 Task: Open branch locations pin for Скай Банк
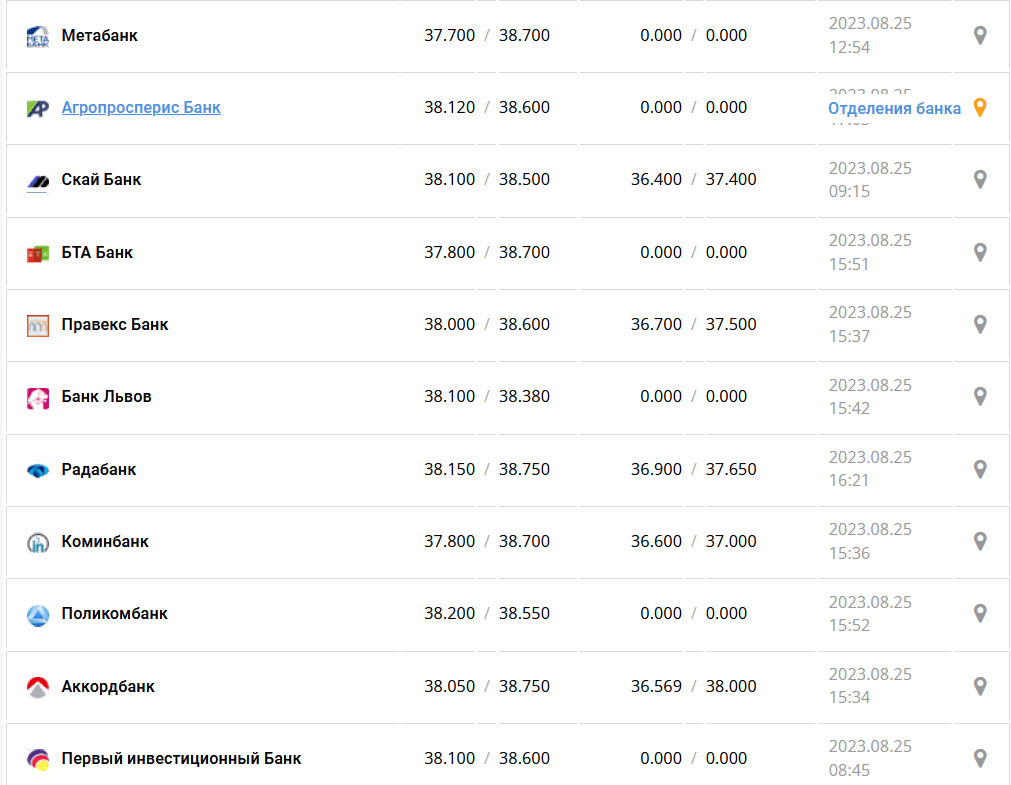(980, 180)
